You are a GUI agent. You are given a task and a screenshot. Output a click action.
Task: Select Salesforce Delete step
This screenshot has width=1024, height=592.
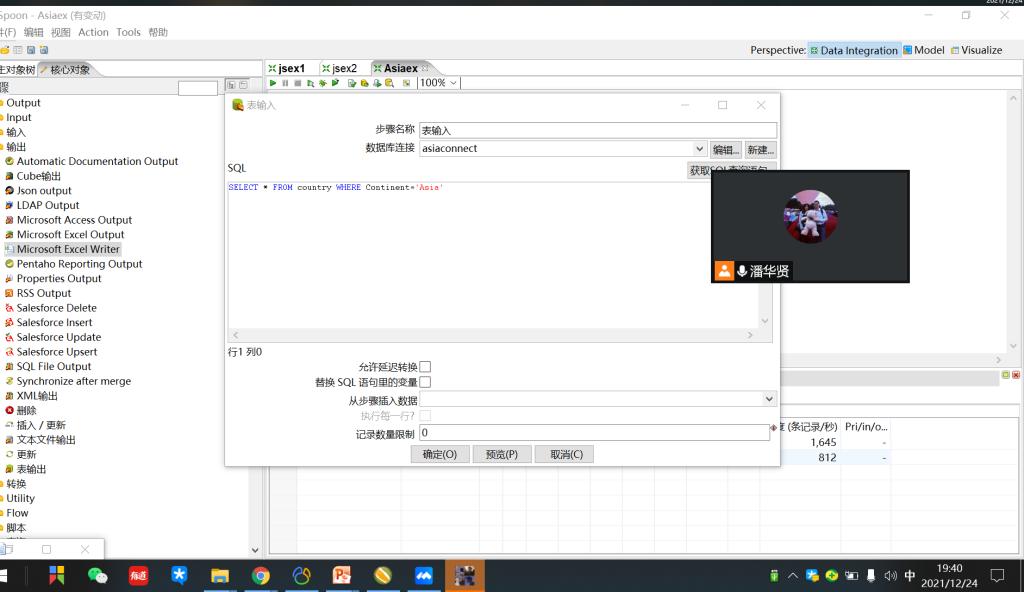point(56,308)
